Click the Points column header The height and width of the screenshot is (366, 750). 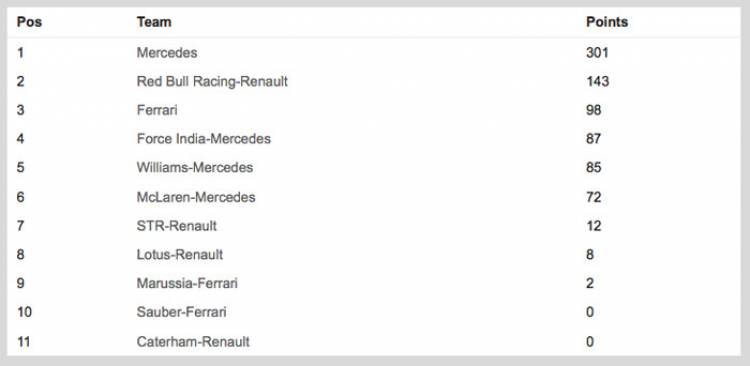607,22
